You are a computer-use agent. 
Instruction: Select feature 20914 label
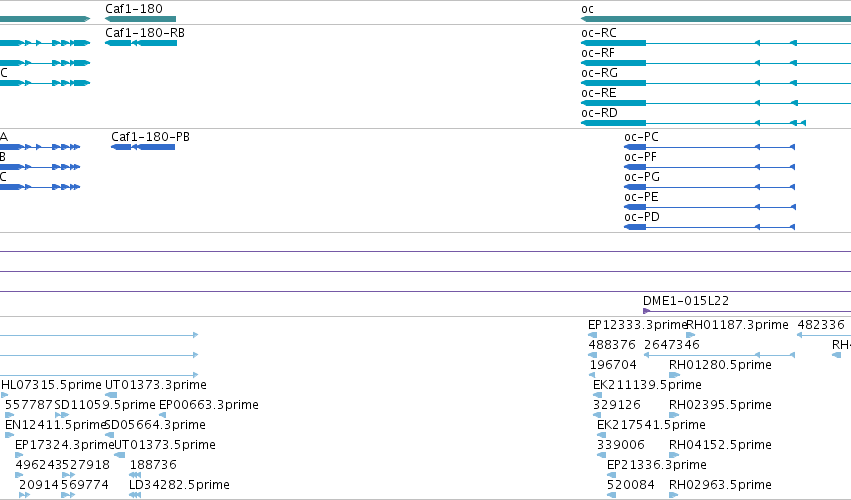[x=39, y=485]
